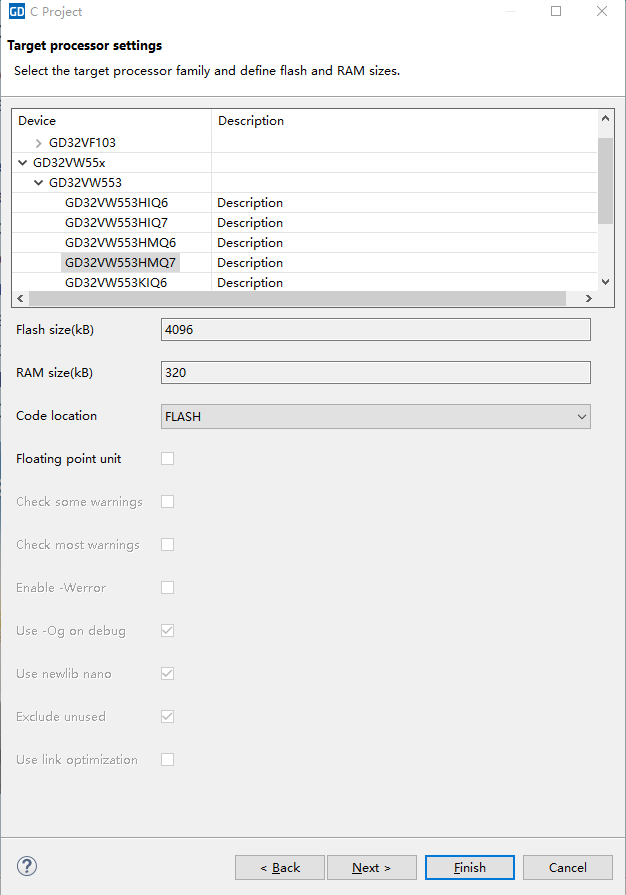The image size is (626, 895).
Task: Toggle the Check some warnings checkbox
Action: [168, 501]
